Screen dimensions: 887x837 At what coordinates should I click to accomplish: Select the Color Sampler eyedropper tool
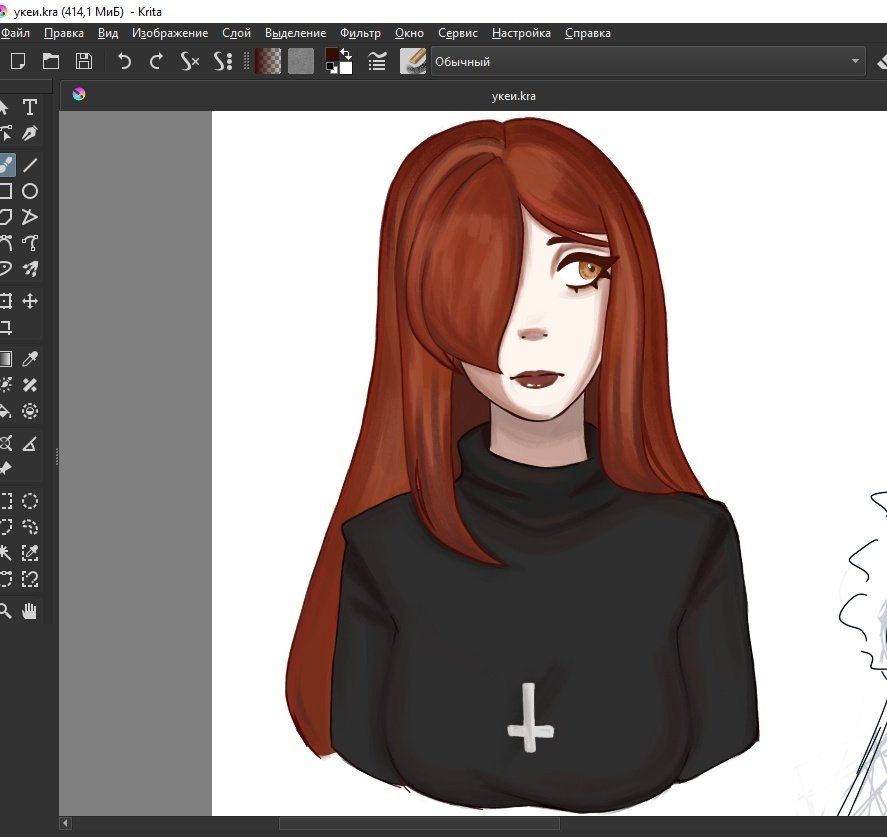(x=30, y=359)
